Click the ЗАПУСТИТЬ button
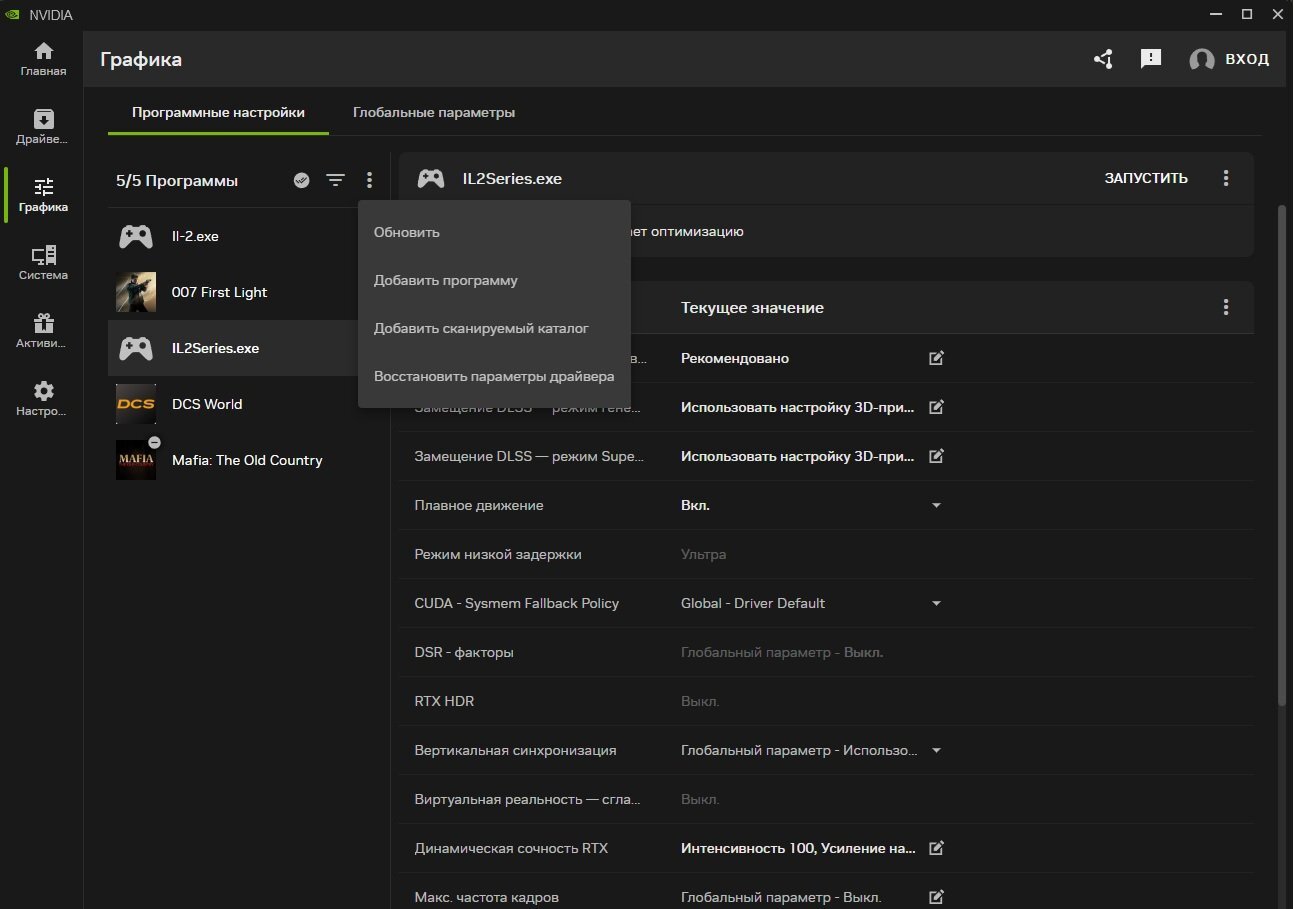 tap(1146, 179)
